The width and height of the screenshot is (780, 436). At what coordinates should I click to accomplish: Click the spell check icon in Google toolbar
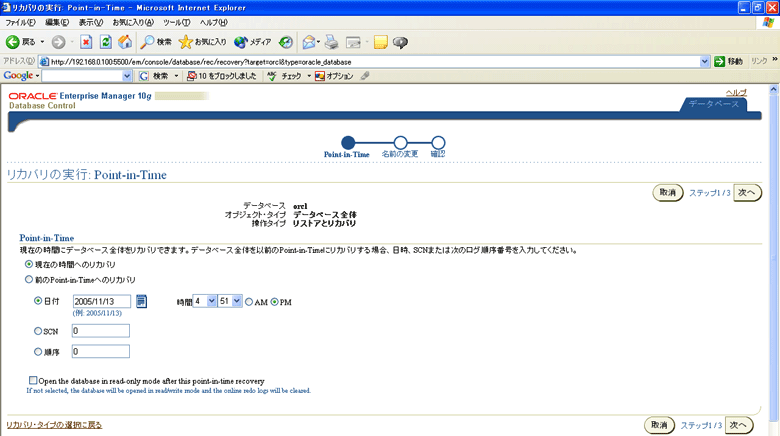click(272, 76)
